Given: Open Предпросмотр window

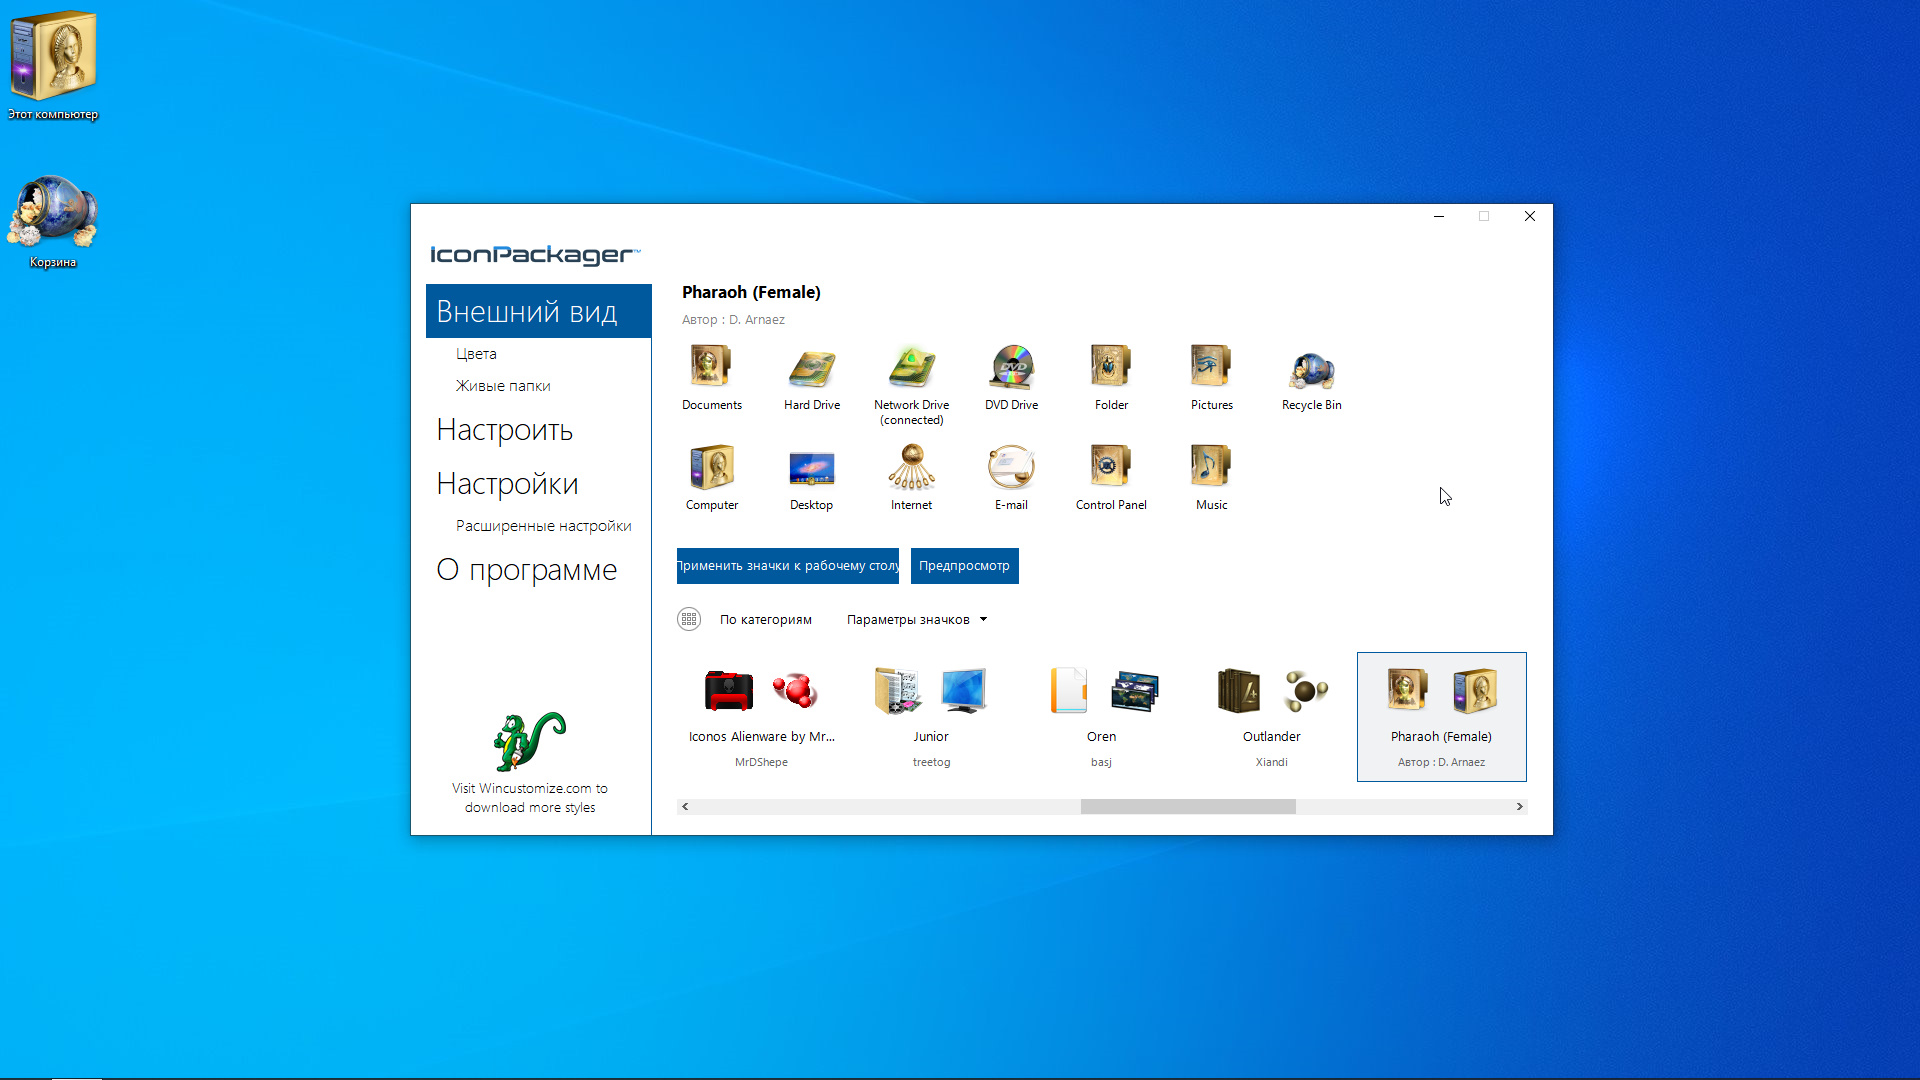Looking at the screenshot, I should [x=963, y=565].
